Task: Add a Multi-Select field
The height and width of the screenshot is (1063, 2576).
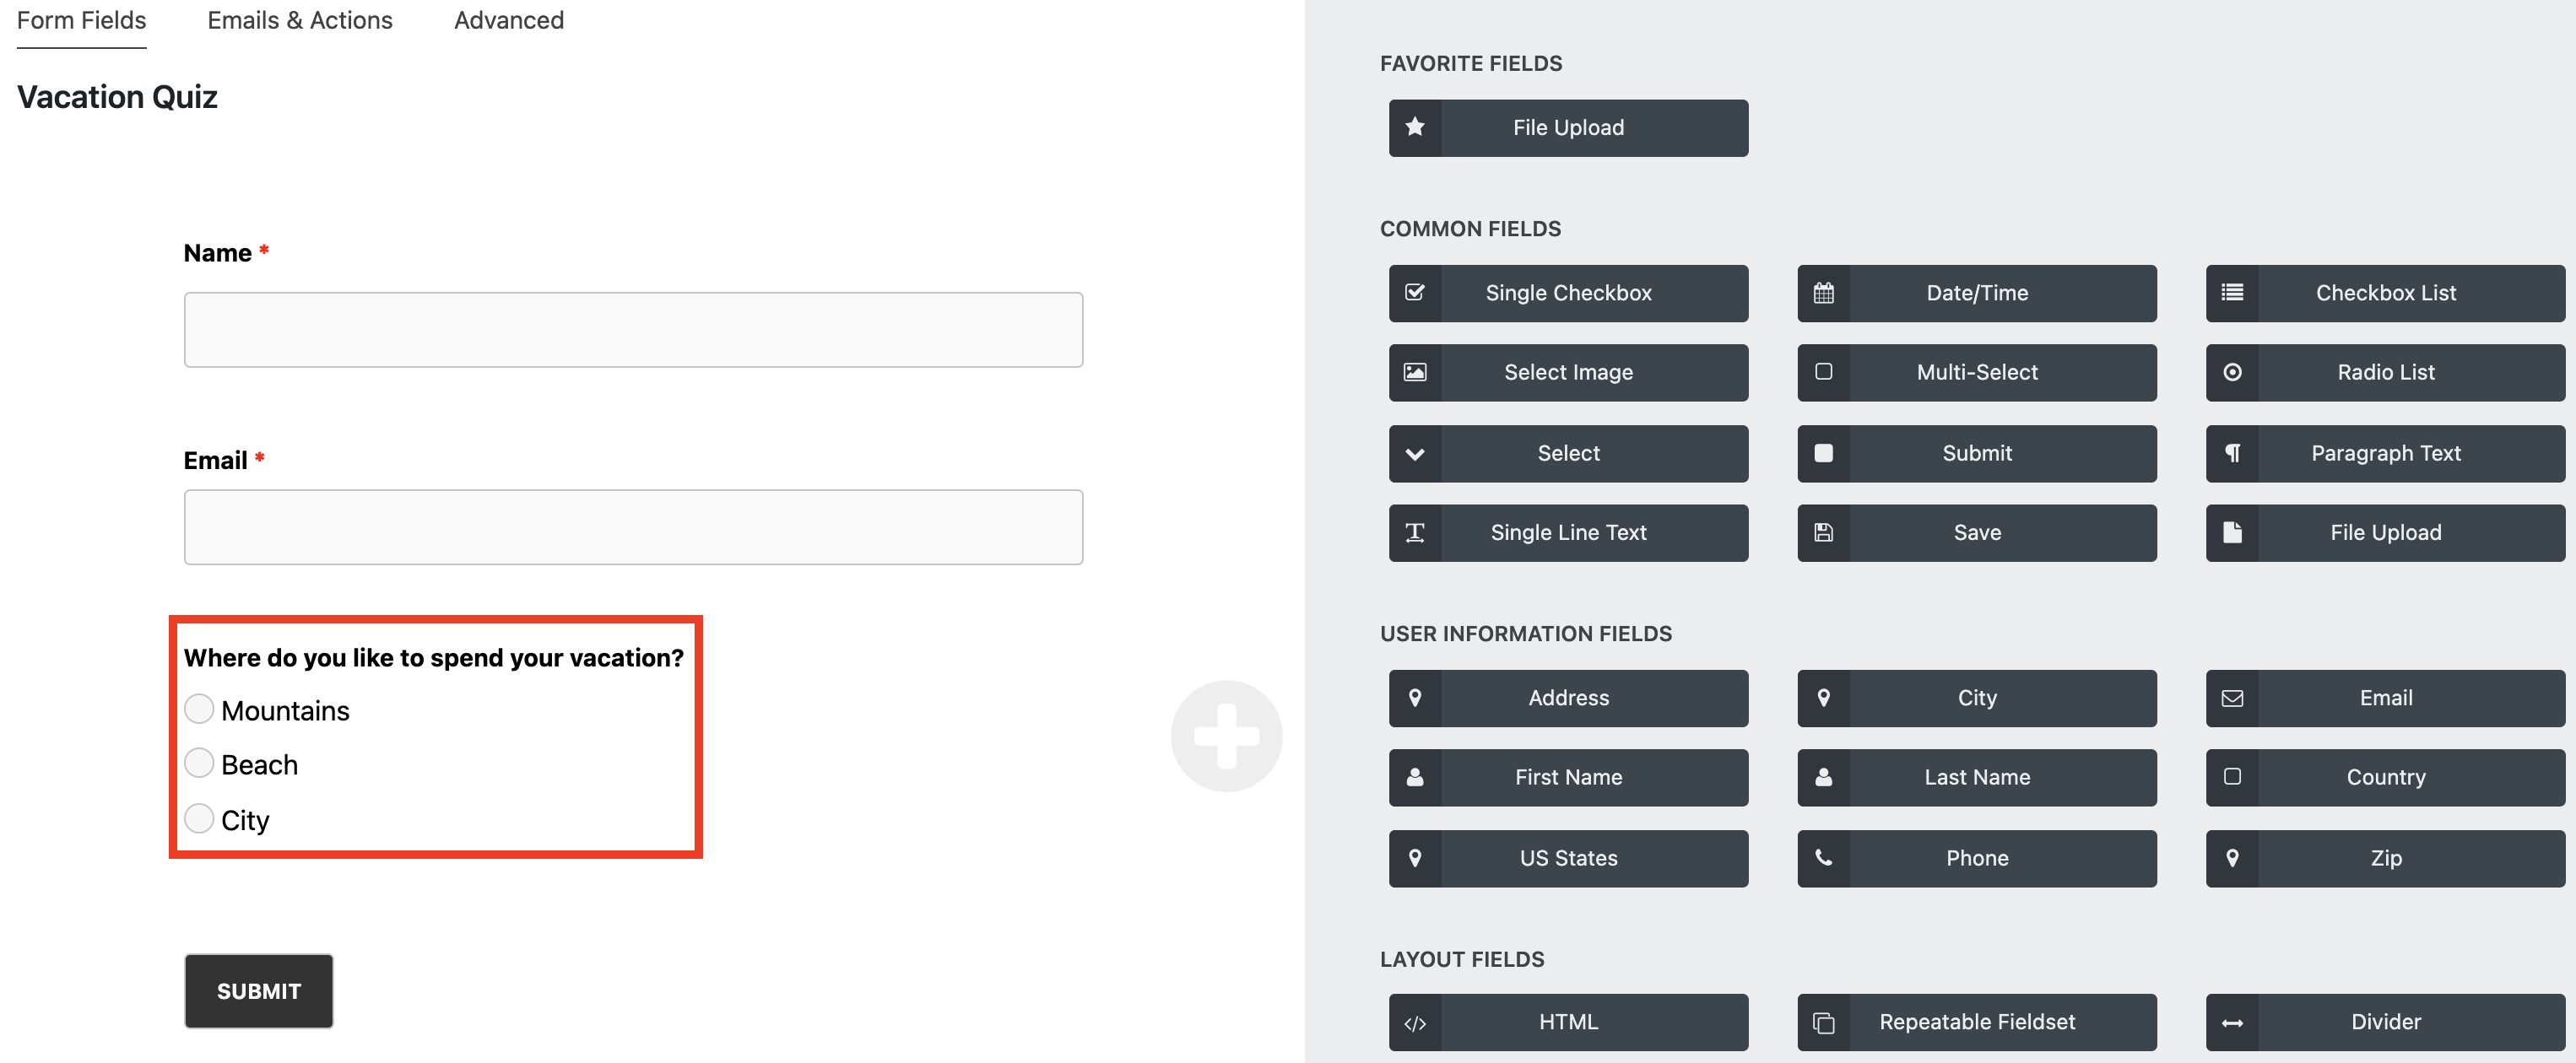Action: 1976,372
